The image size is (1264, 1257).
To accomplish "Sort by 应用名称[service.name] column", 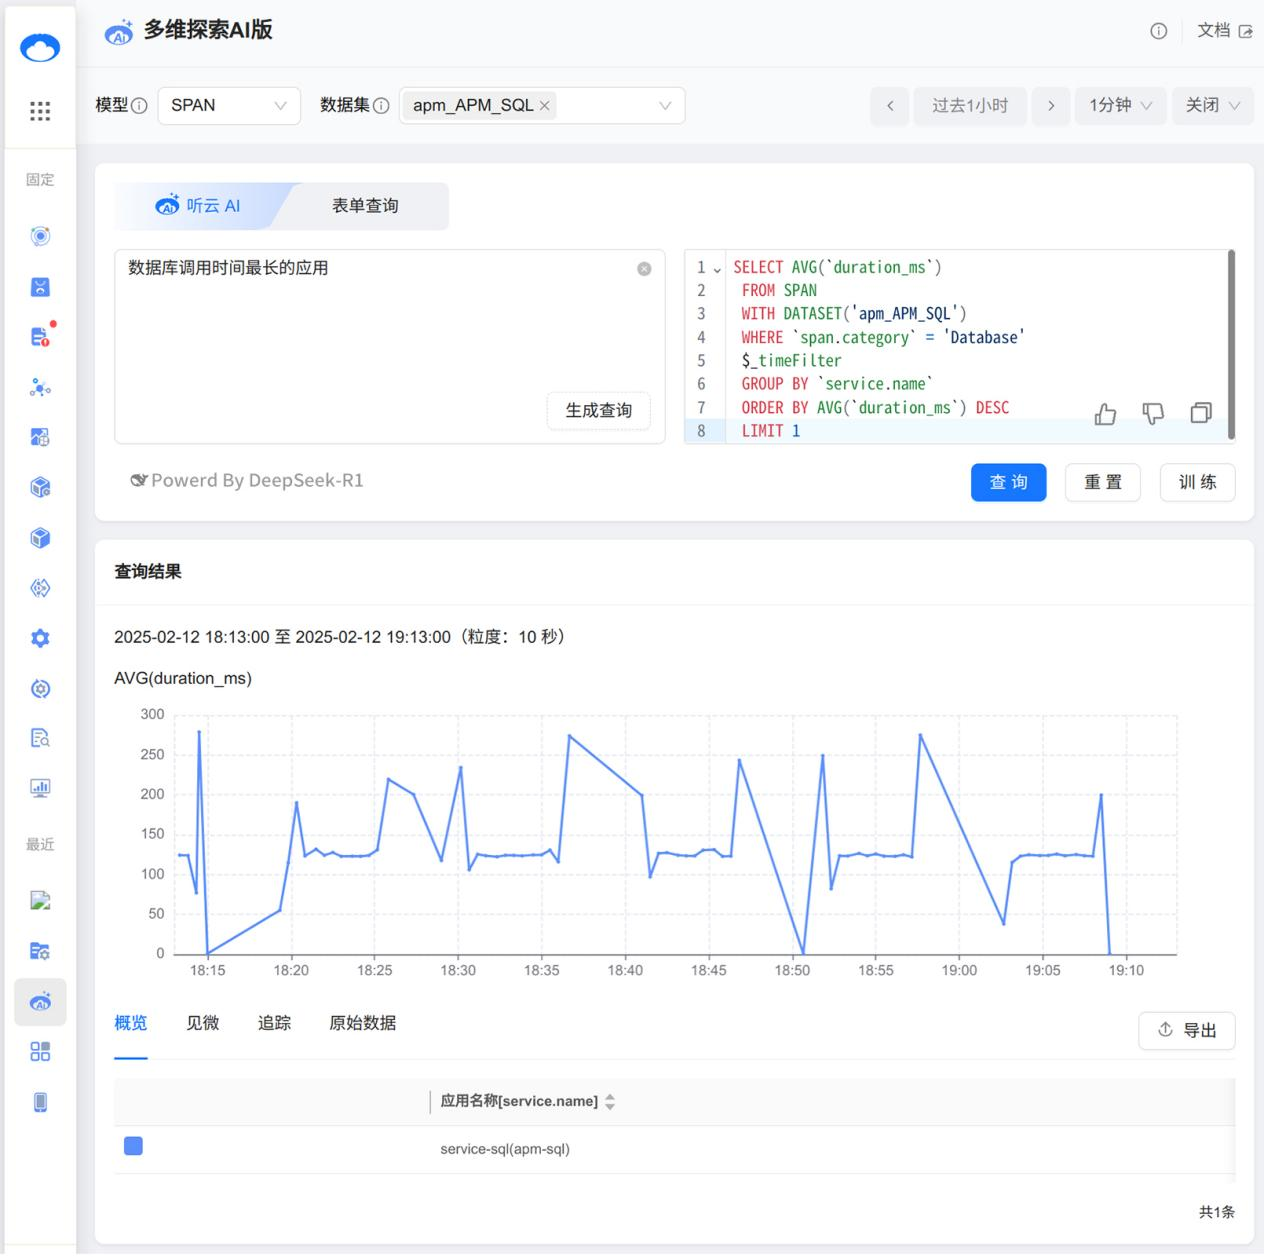I will coord(610,1102).
